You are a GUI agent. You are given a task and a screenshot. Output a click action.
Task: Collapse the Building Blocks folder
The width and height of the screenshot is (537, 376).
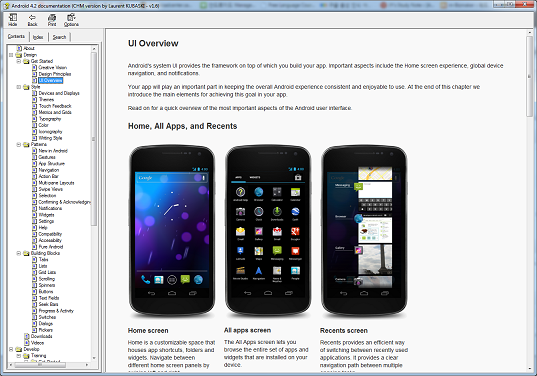(19, 253)
